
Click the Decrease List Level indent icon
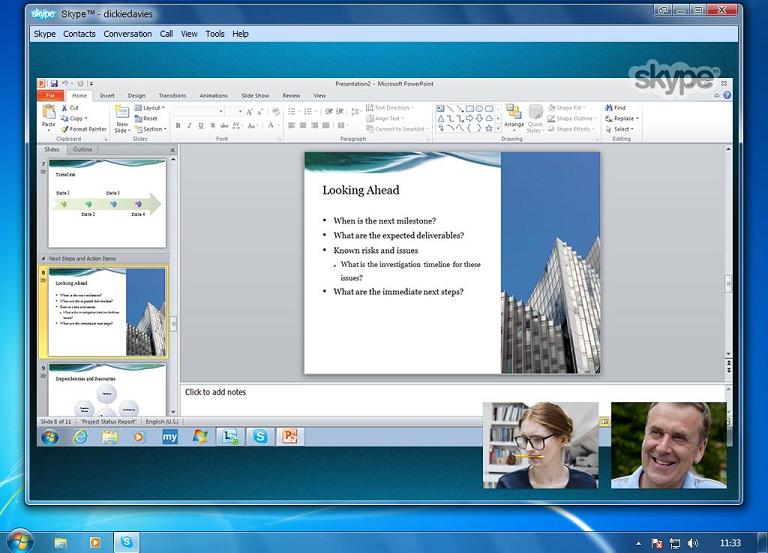(329, 112)
